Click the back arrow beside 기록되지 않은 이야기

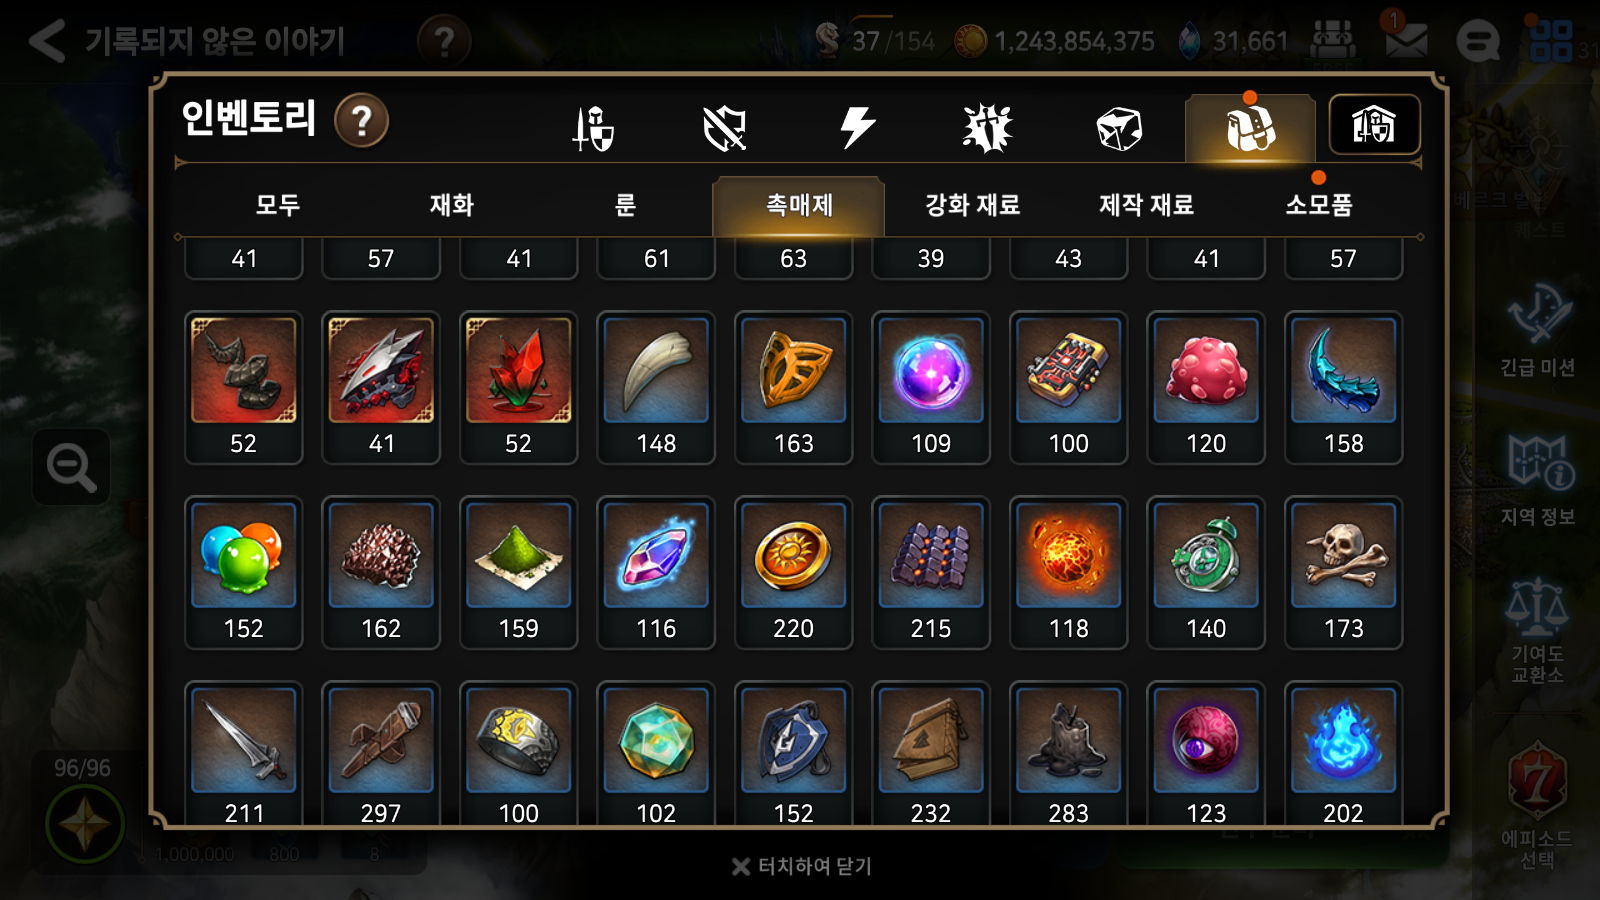click(47, 41)
